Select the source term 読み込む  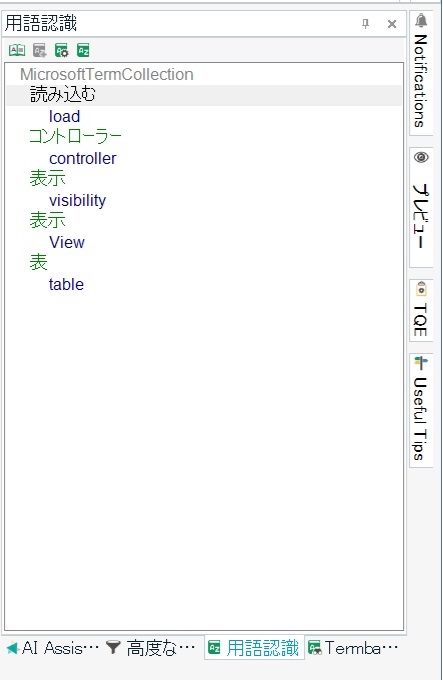pos(63,95)
